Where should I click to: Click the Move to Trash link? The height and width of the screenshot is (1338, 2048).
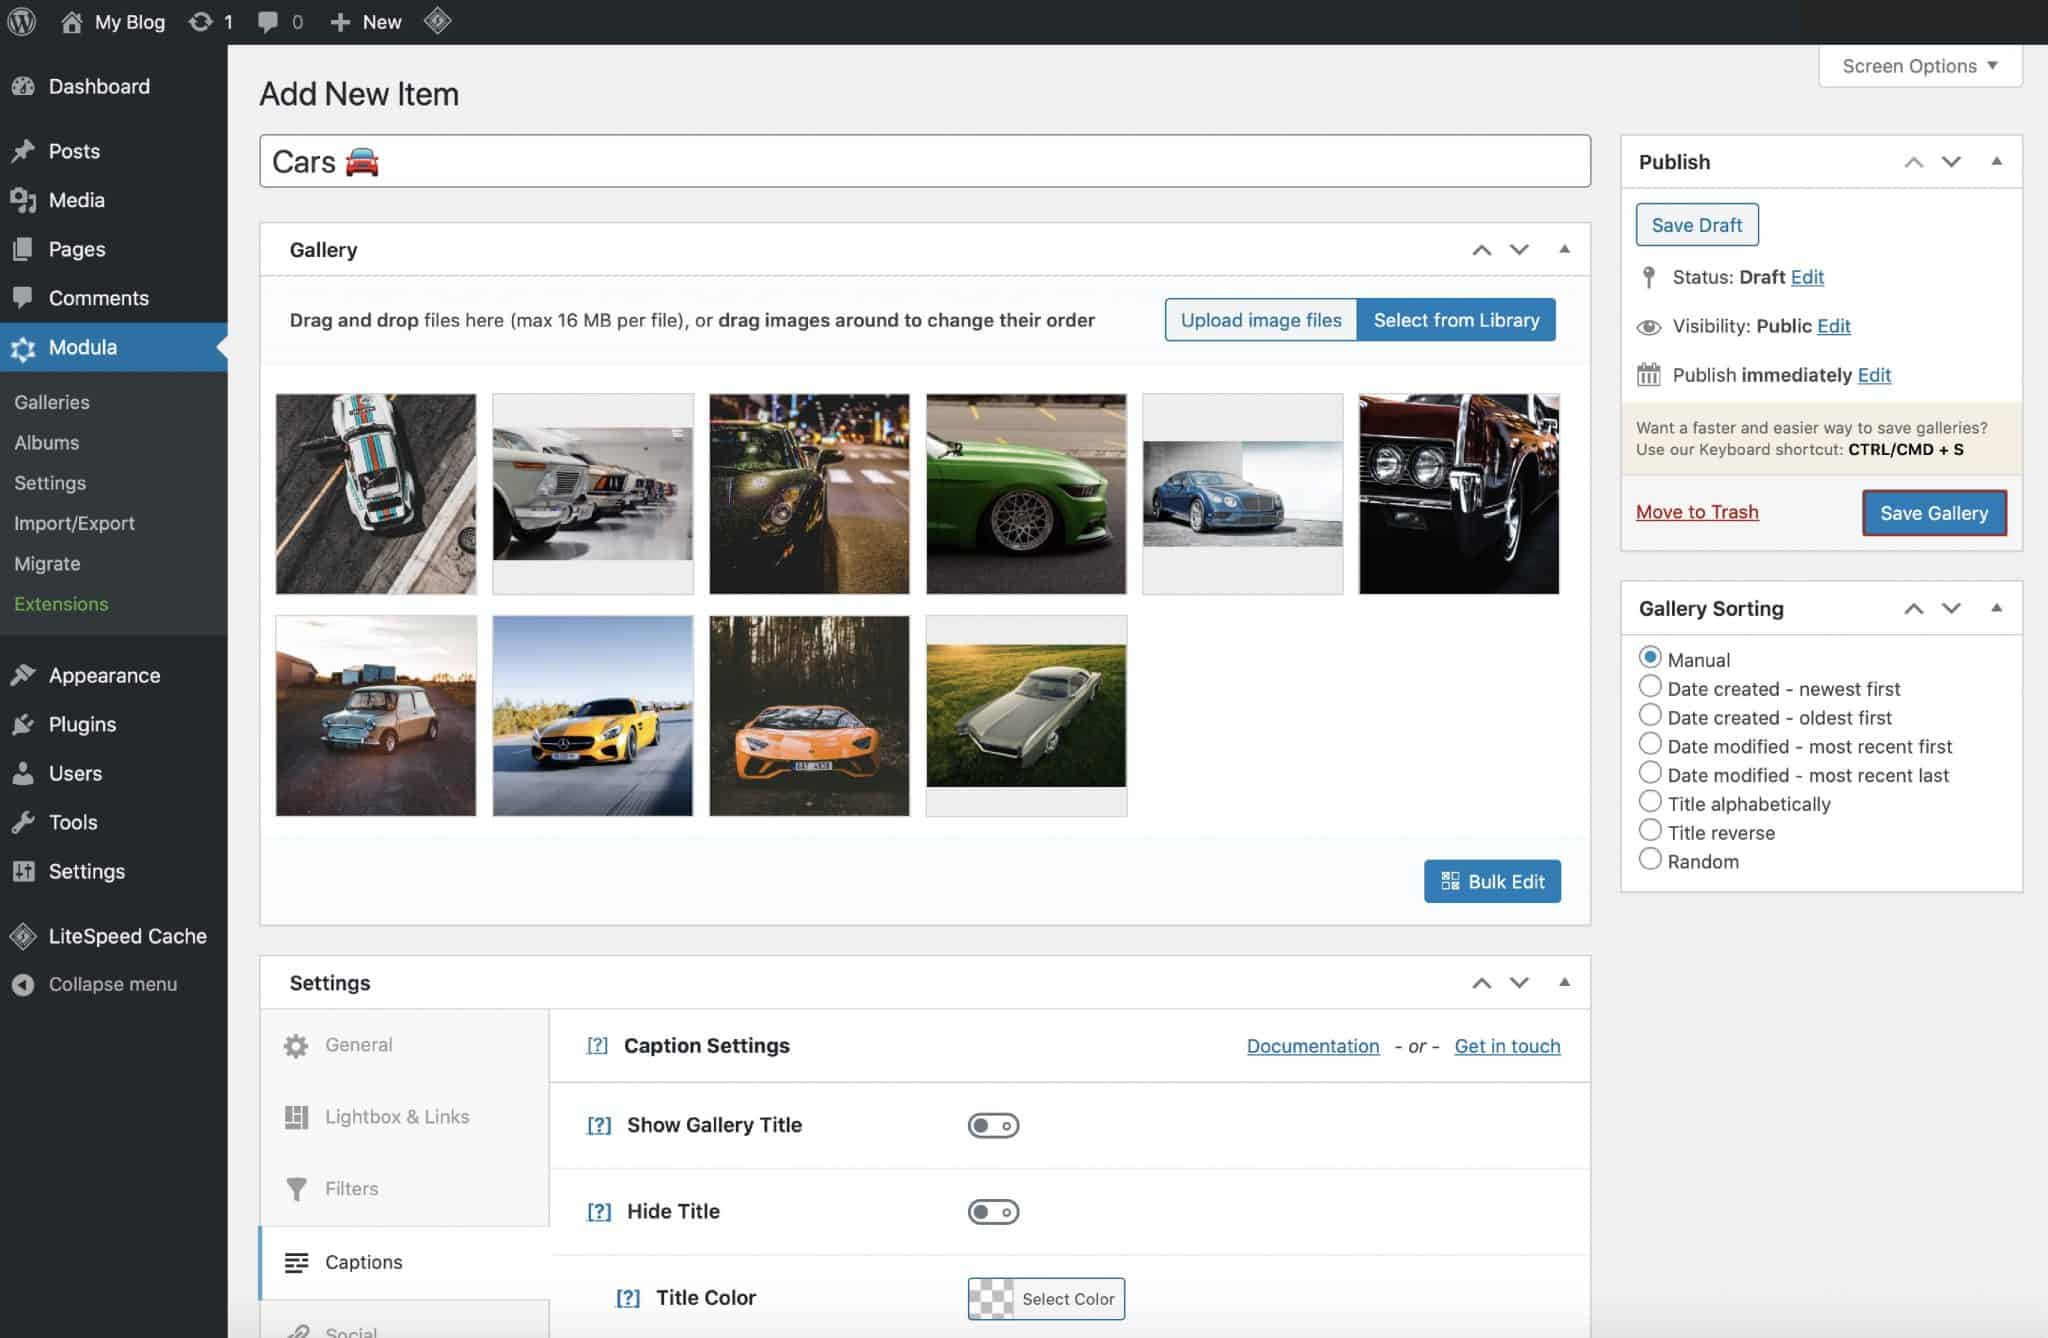[x=1697, y=511]
